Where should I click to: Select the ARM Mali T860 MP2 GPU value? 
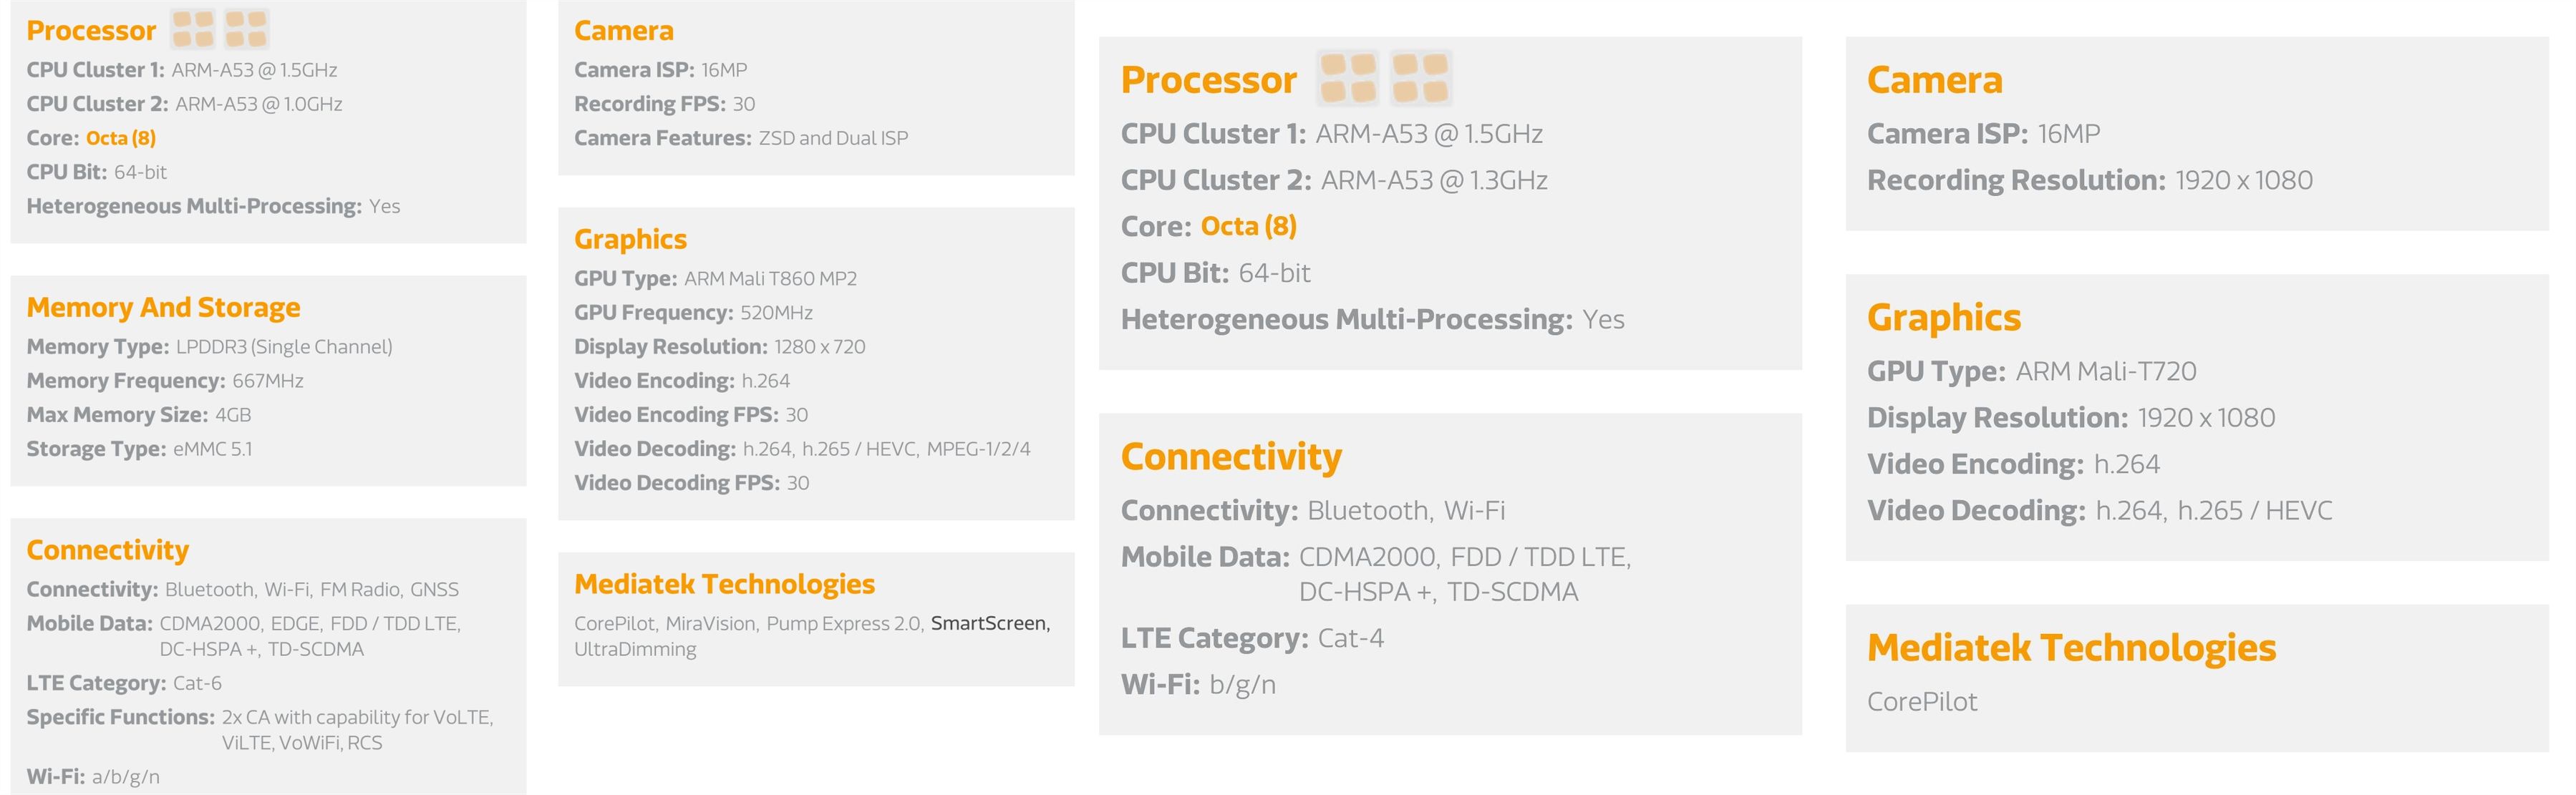pos(770,278)
